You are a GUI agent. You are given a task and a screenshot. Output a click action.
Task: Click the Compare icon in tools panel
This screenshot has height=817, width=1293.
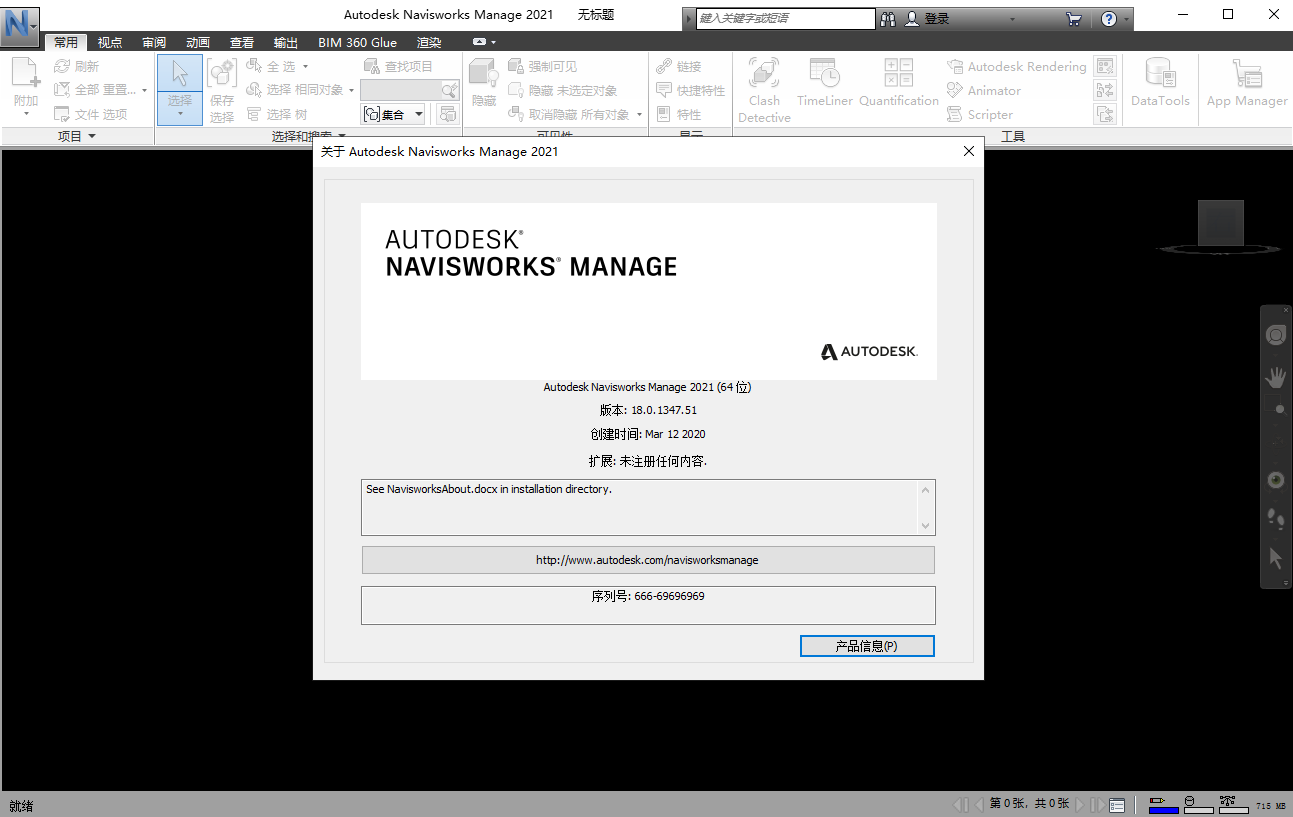pos(1105,114)
